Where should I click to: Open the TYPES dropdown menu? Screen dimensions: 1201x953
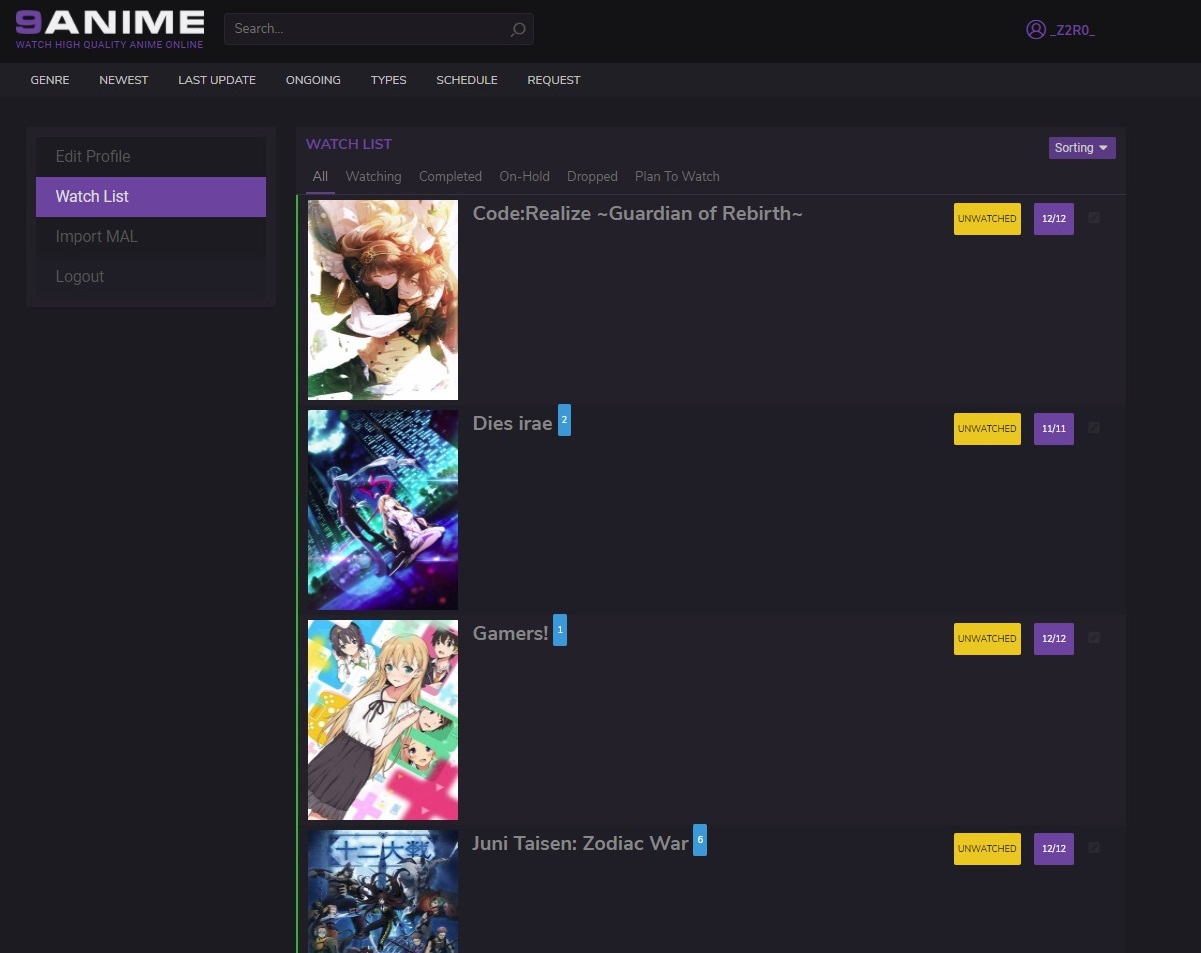point(388,80)
